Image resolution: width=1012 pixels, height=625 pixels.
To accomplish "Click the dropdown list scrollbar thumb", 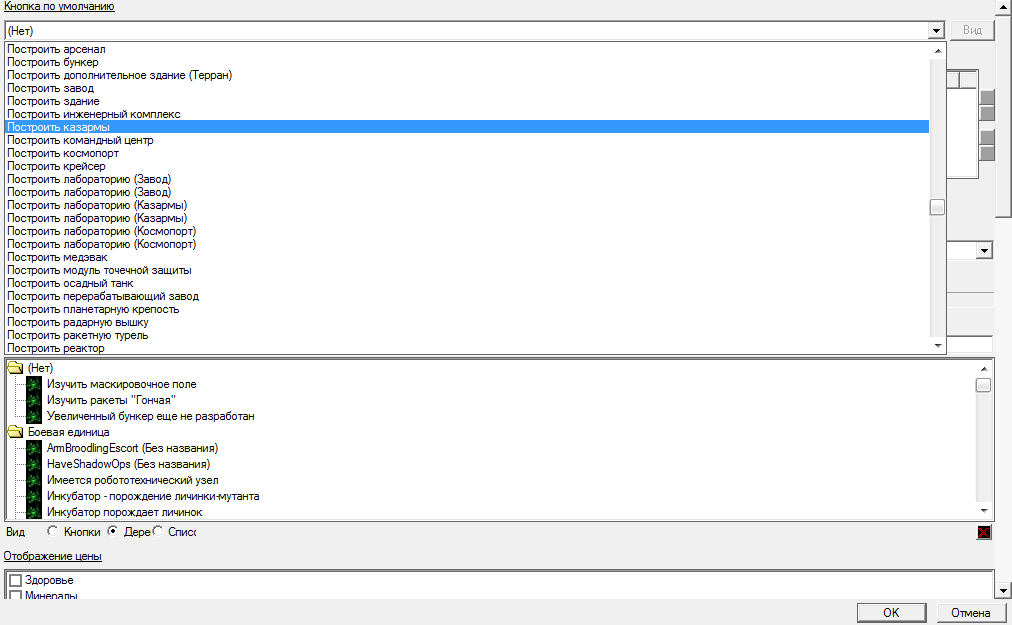I will point(937,207).
